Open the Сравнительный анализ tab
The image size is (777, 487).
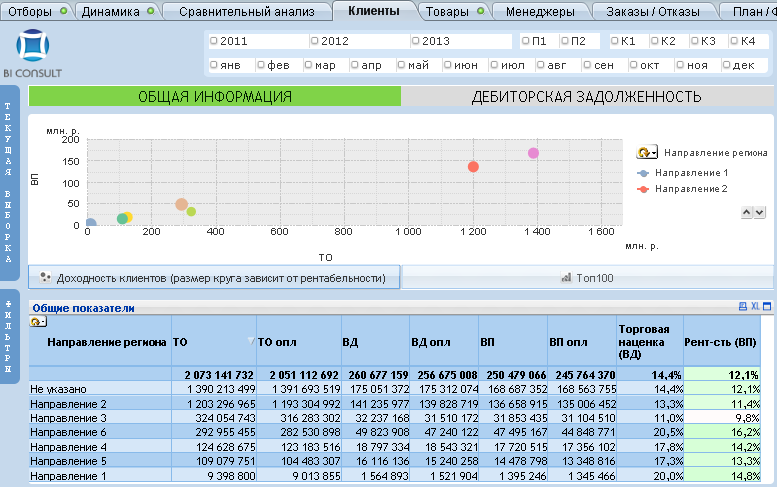(x=247, y=11)
